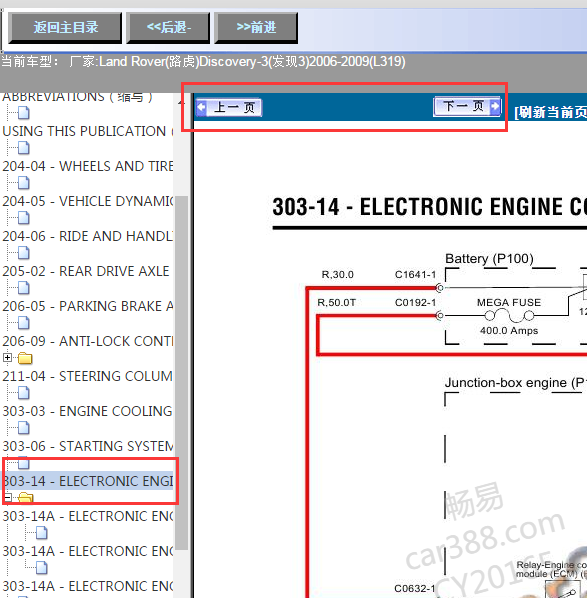Select highlighted 303-14 - ELECTRONIC ENGINE entry

pyautogui.click(x=87, y=481)
